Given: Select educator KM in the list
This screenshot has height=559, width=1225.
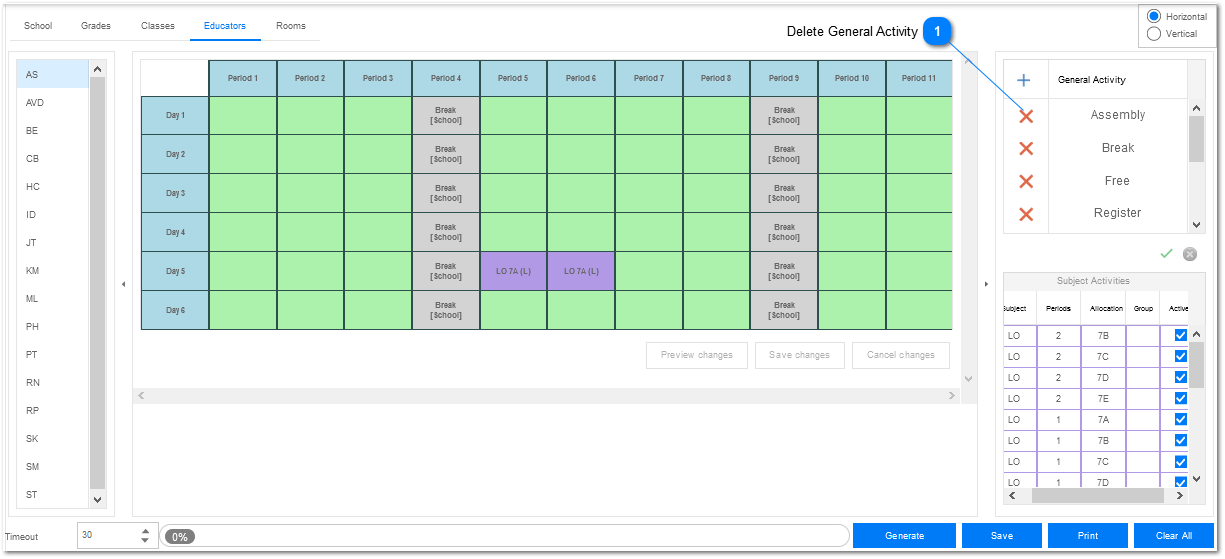Looking at the screenshot, I should pyautogui.click(x=53, y=271).
